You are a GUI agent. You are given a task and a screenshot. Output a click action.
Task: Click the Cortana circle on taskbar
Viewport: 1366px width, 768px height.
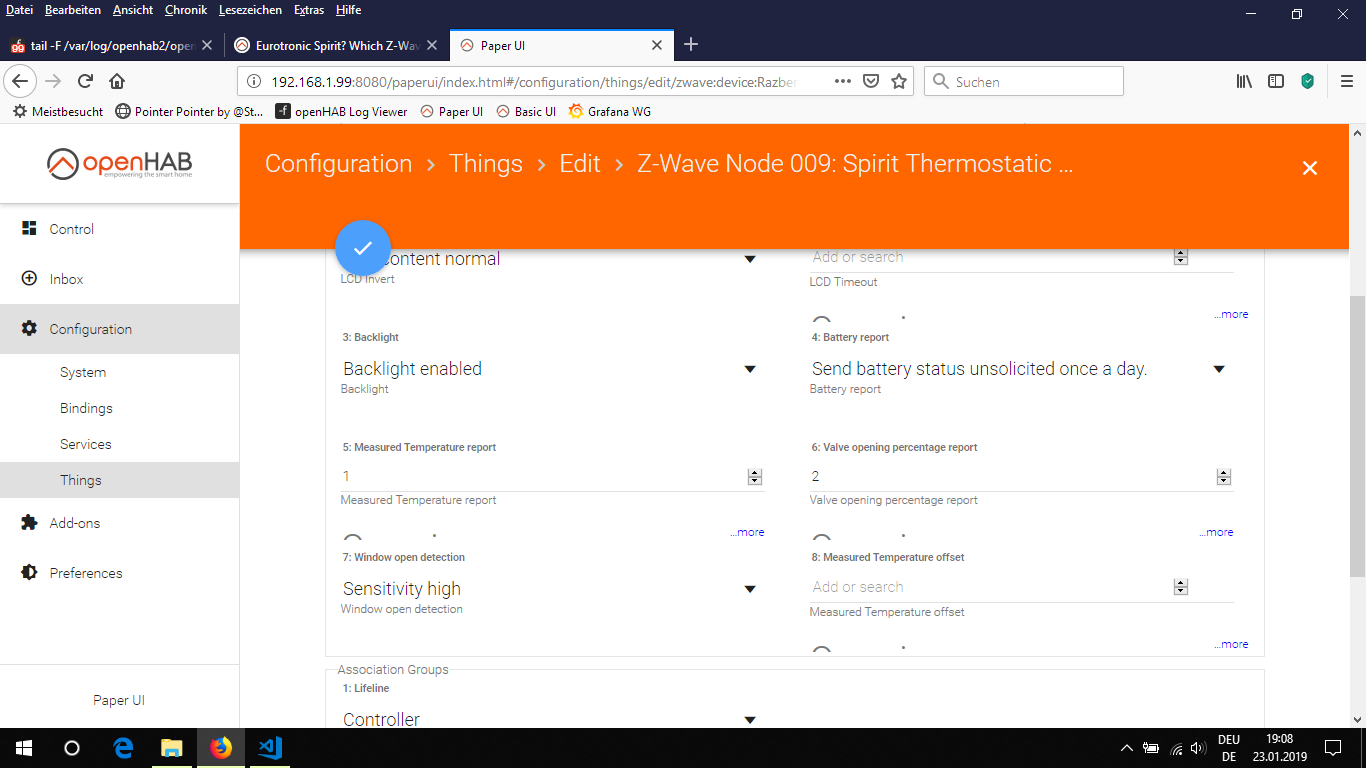pos(72,748)
